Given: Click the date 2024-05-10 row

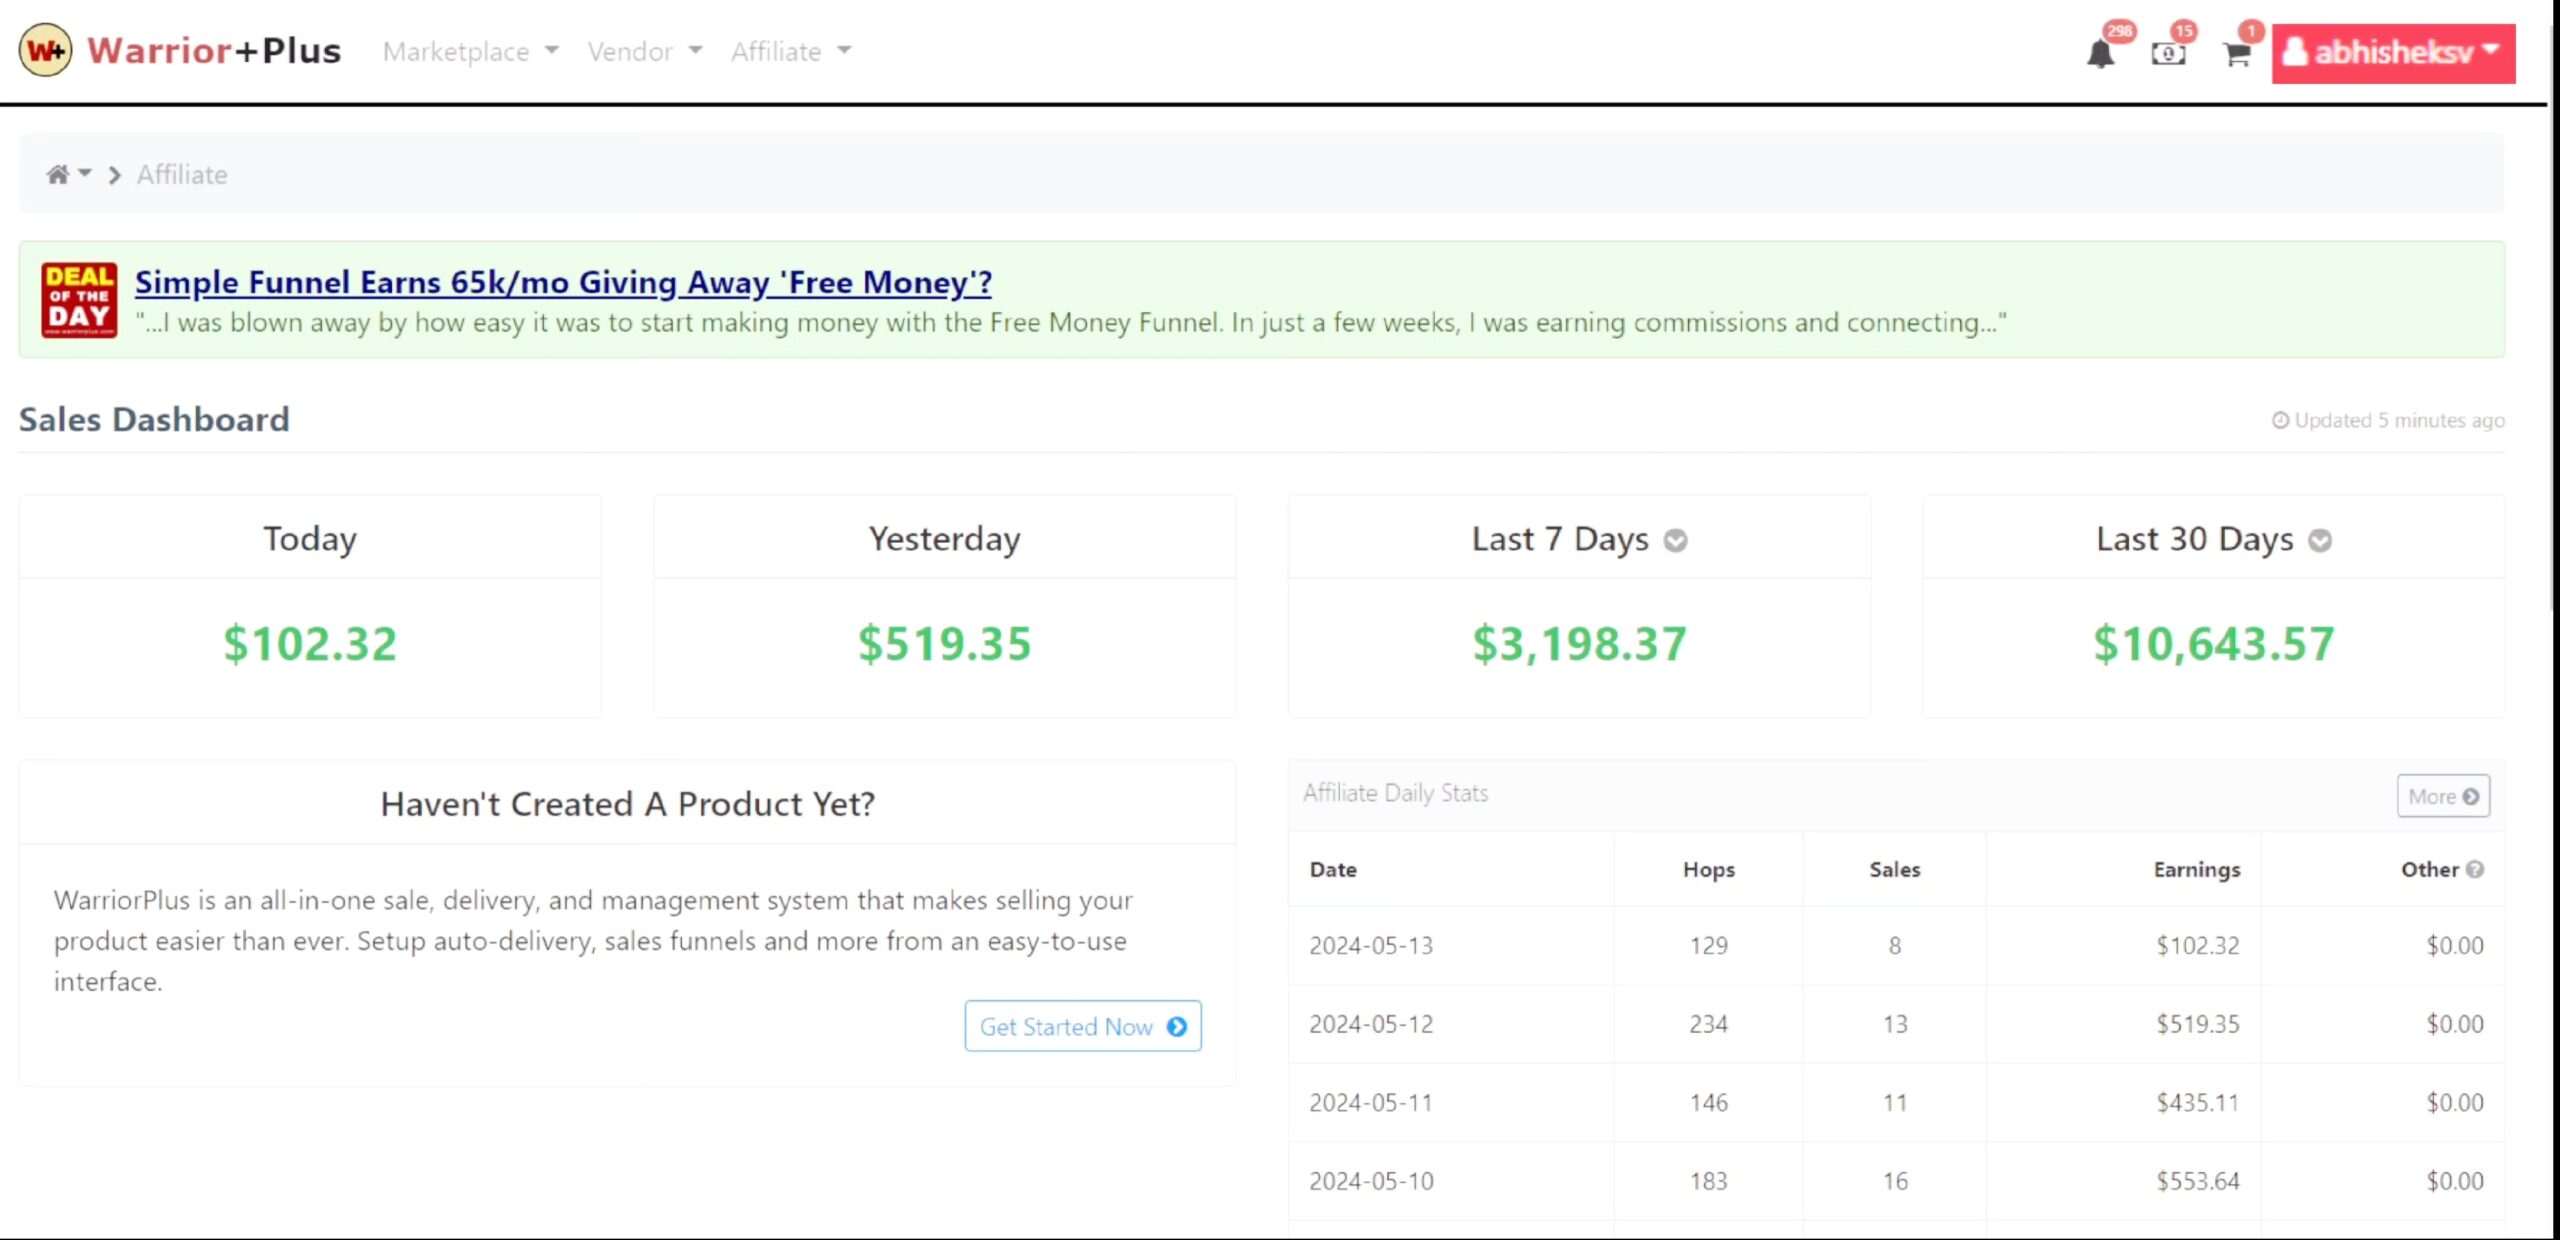Looking at the screenshot, I should (x=1896, y=1181).
